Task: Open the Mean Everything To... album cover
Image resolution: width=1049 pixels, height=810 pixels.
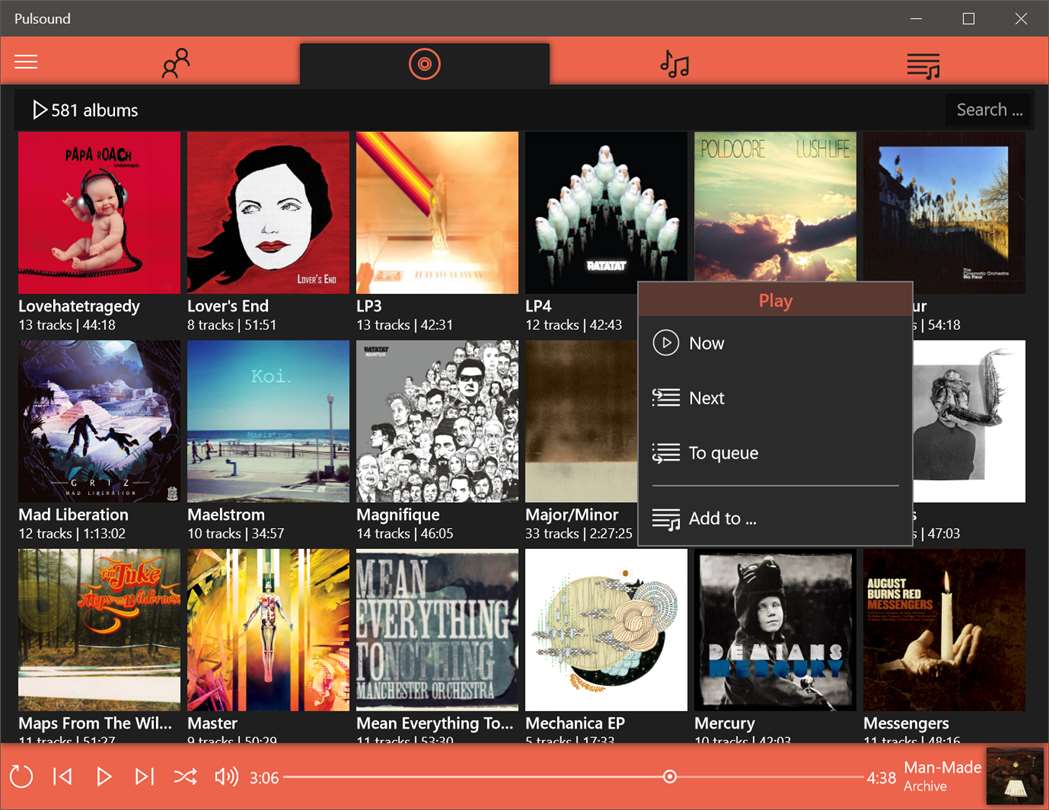Action: point(437,630)
